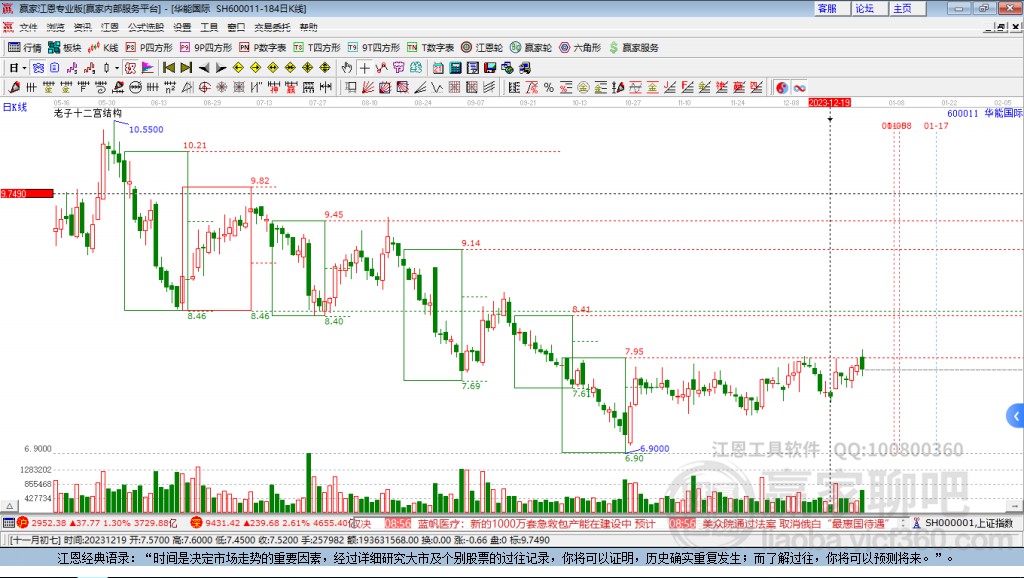
Task: Open the T四方形 tool
Action: tap(317, 48)
